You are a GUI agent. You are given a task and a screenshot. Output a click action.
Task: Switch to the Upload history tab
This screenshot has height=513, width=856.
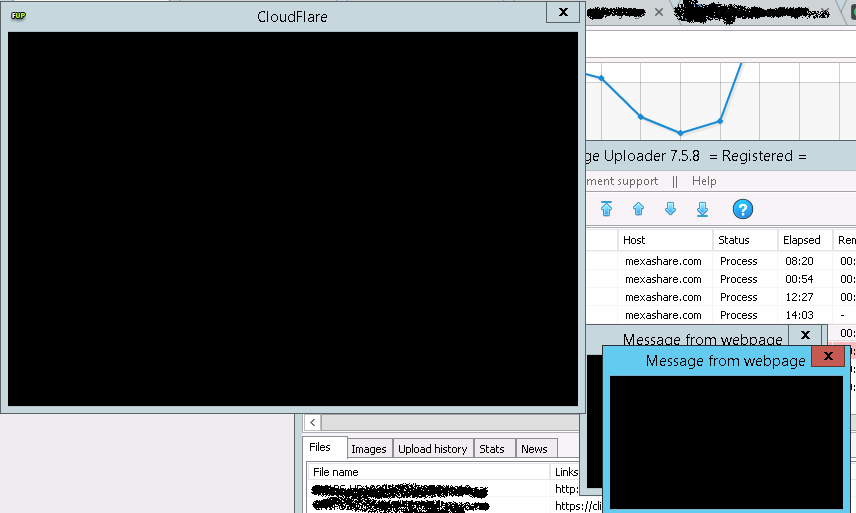pyautogui.click(x=432, y=449)
